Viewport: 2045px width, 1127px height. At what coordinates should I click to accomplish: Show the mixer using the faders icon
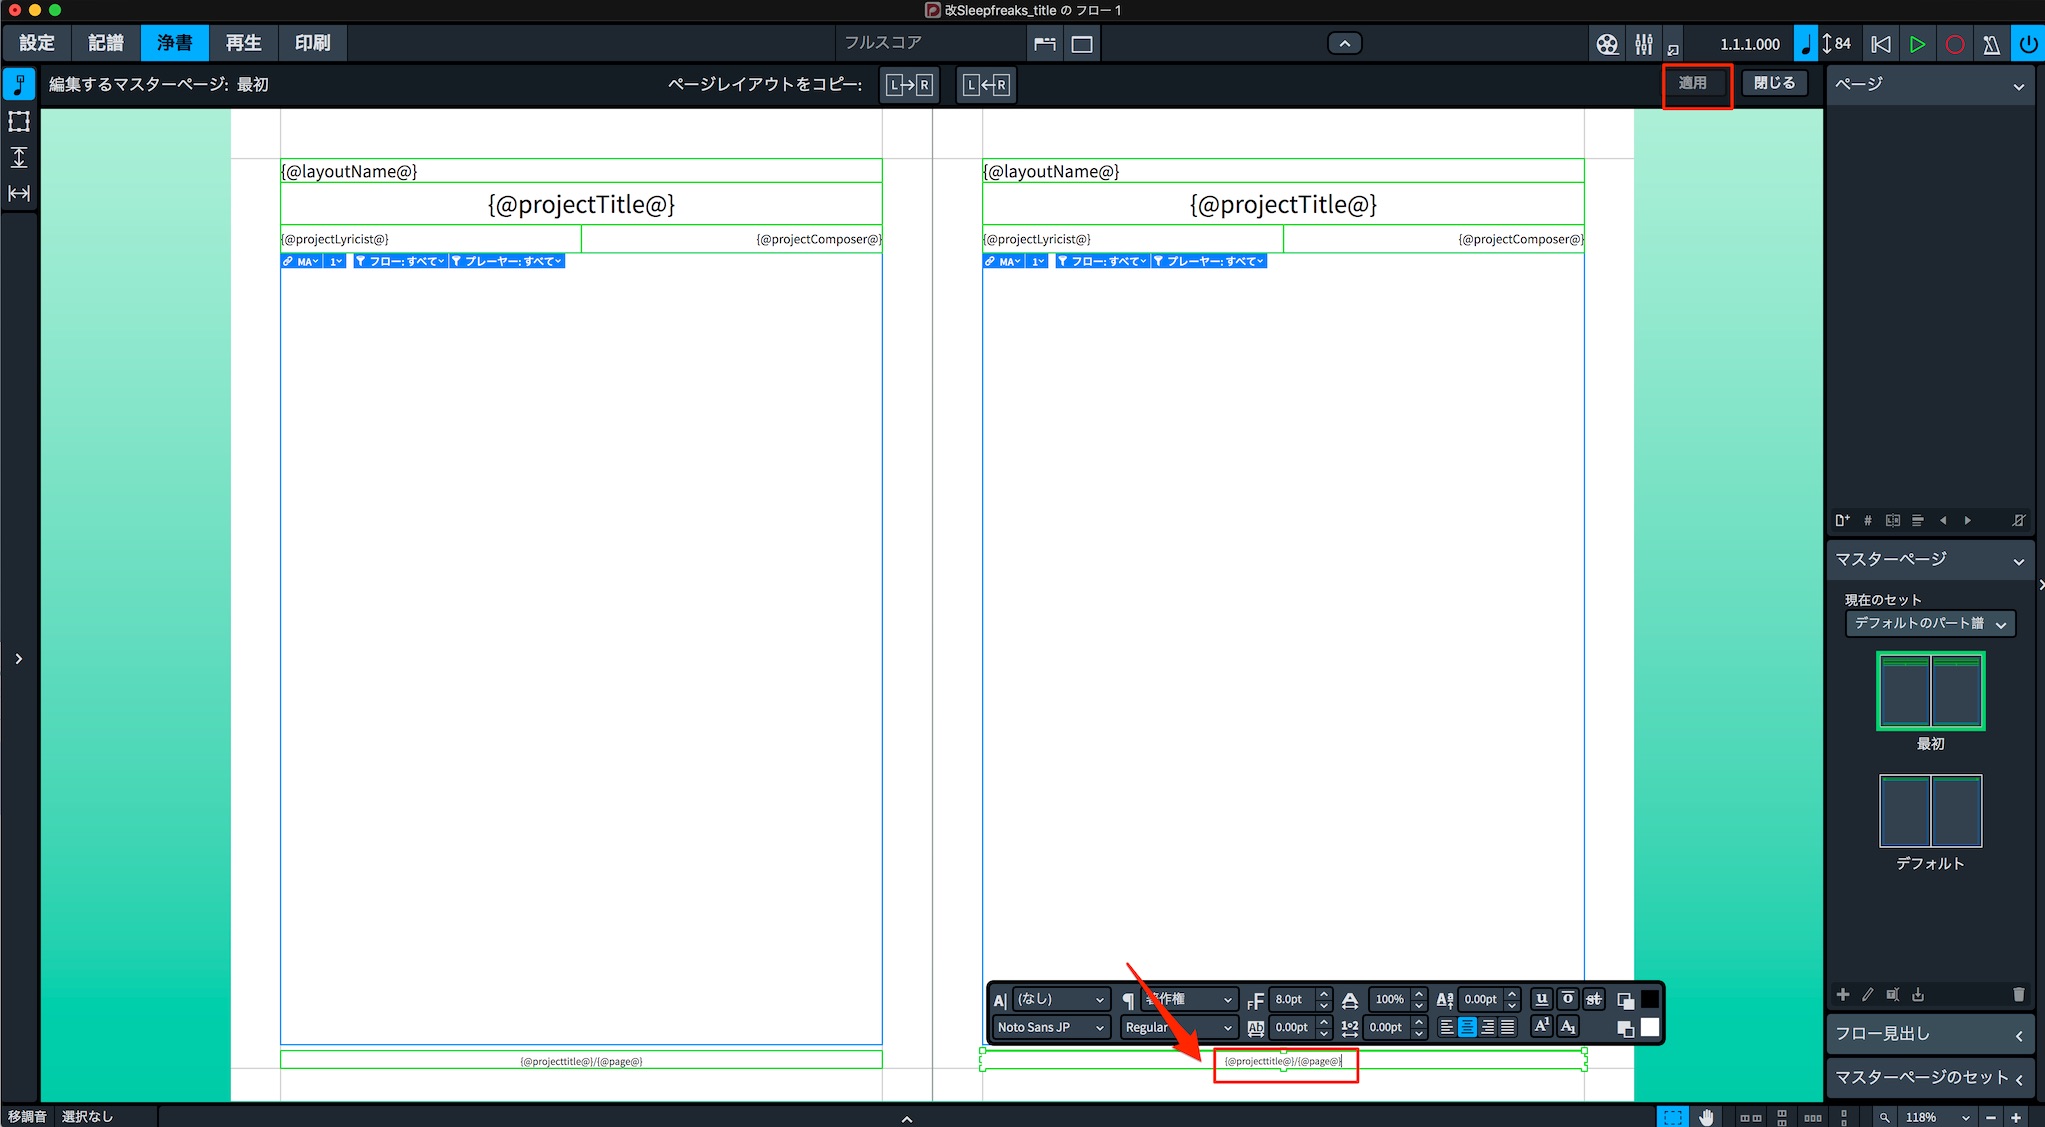coord(1644,44)
